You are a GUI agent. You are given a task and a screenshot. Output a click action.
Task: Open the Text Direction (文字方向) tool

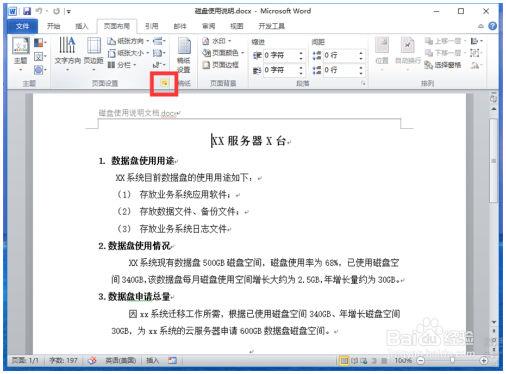(x=68, y=54)
